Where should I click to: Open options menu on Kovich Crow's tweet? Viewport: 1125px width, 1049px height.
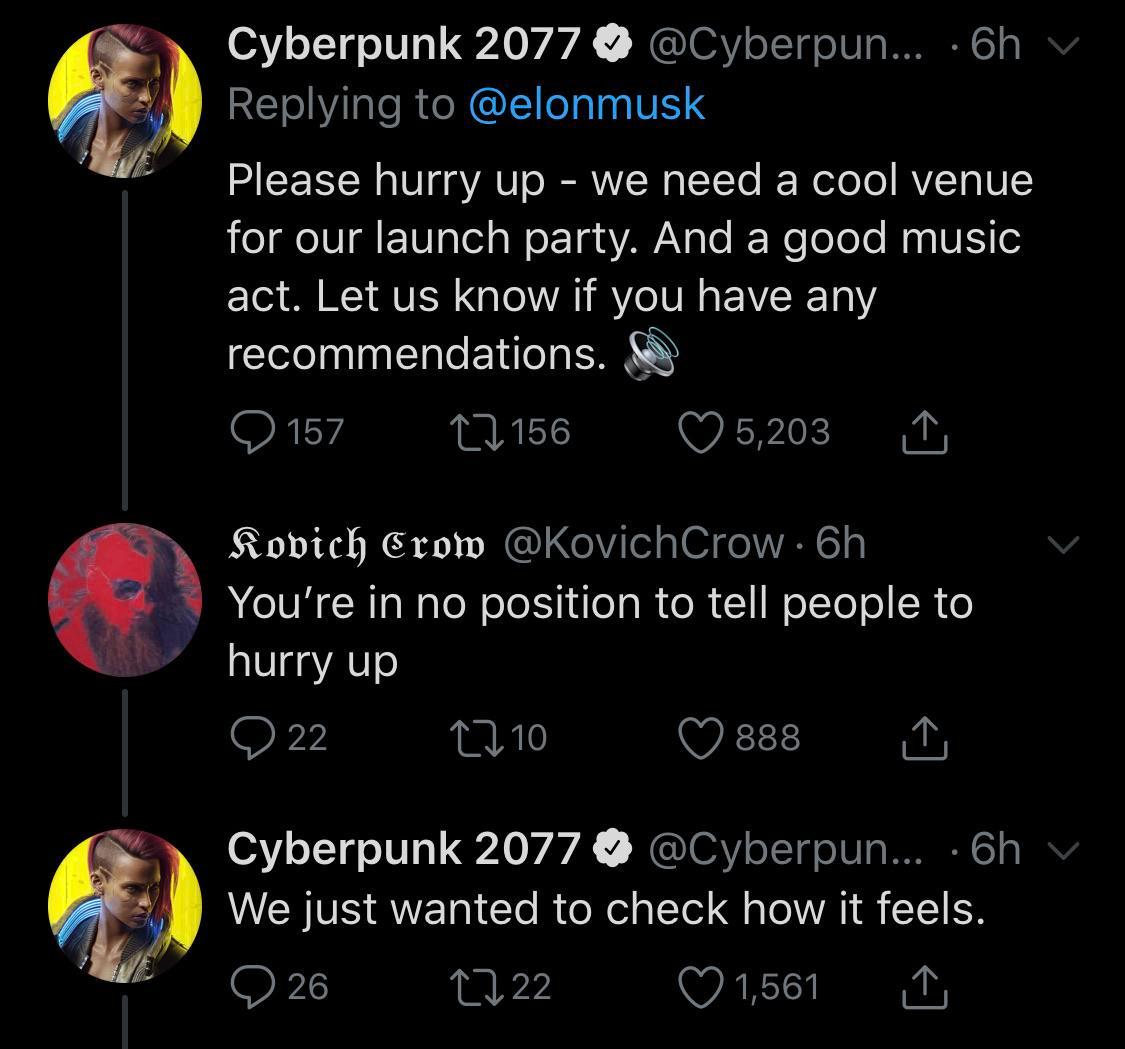1063,543
